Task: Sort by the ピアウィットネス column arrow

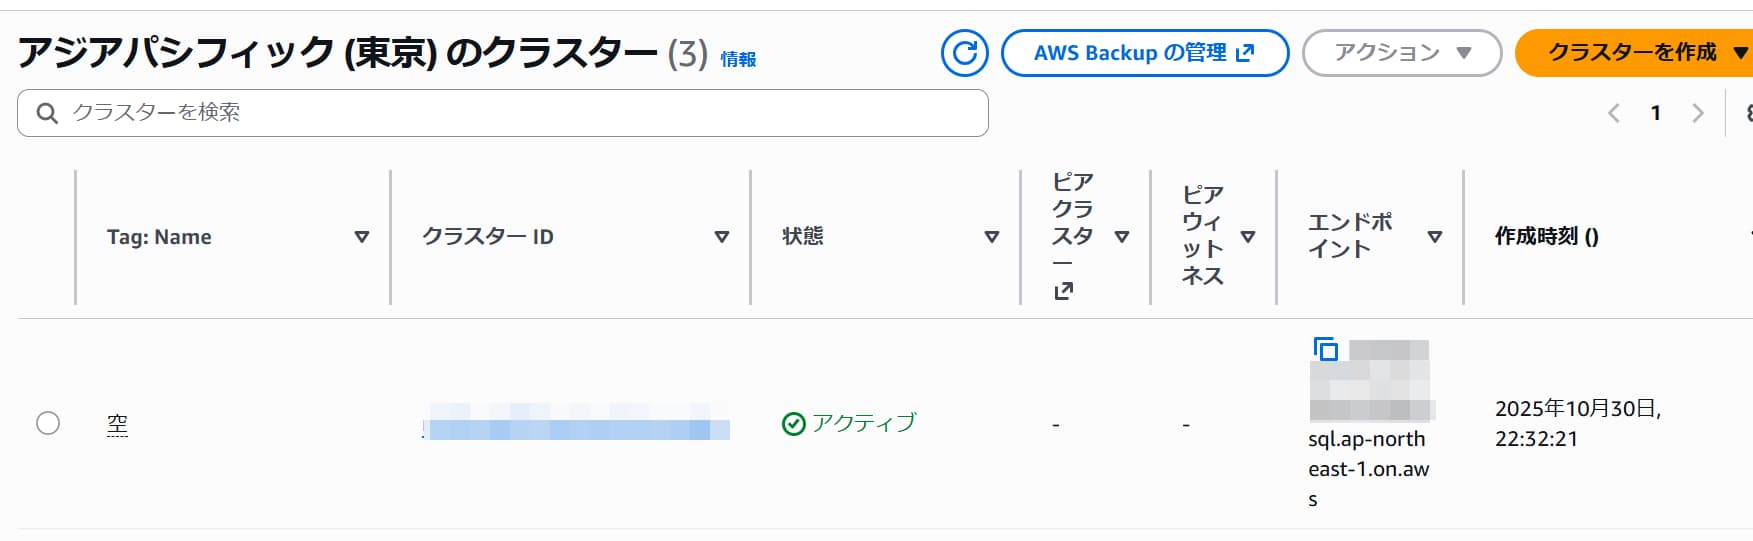Action: click(x=1248, y=237)
